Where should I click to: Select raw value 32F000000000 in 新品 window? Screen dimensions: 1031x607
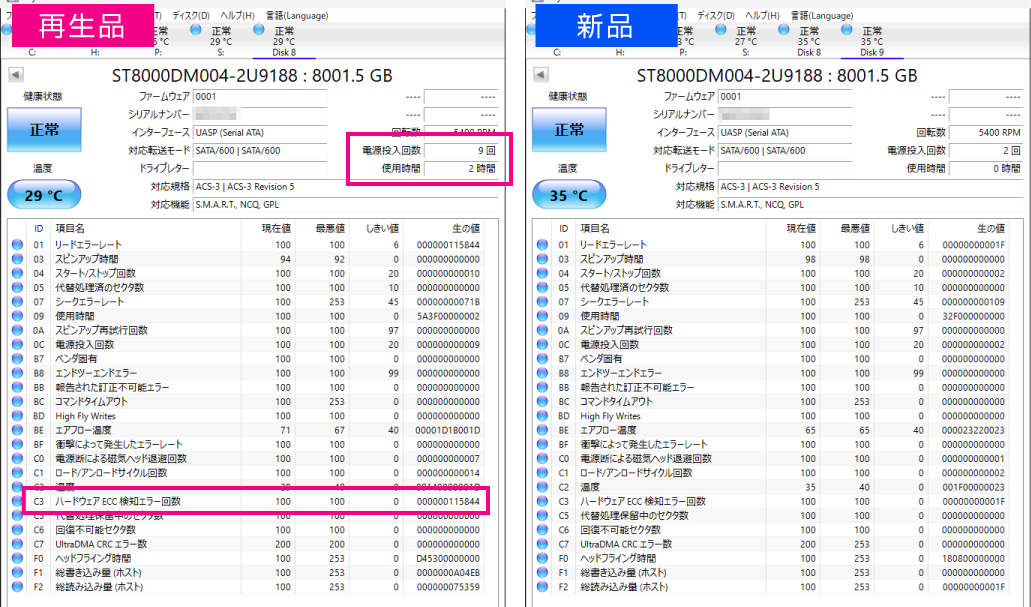[x=973, y=316]
